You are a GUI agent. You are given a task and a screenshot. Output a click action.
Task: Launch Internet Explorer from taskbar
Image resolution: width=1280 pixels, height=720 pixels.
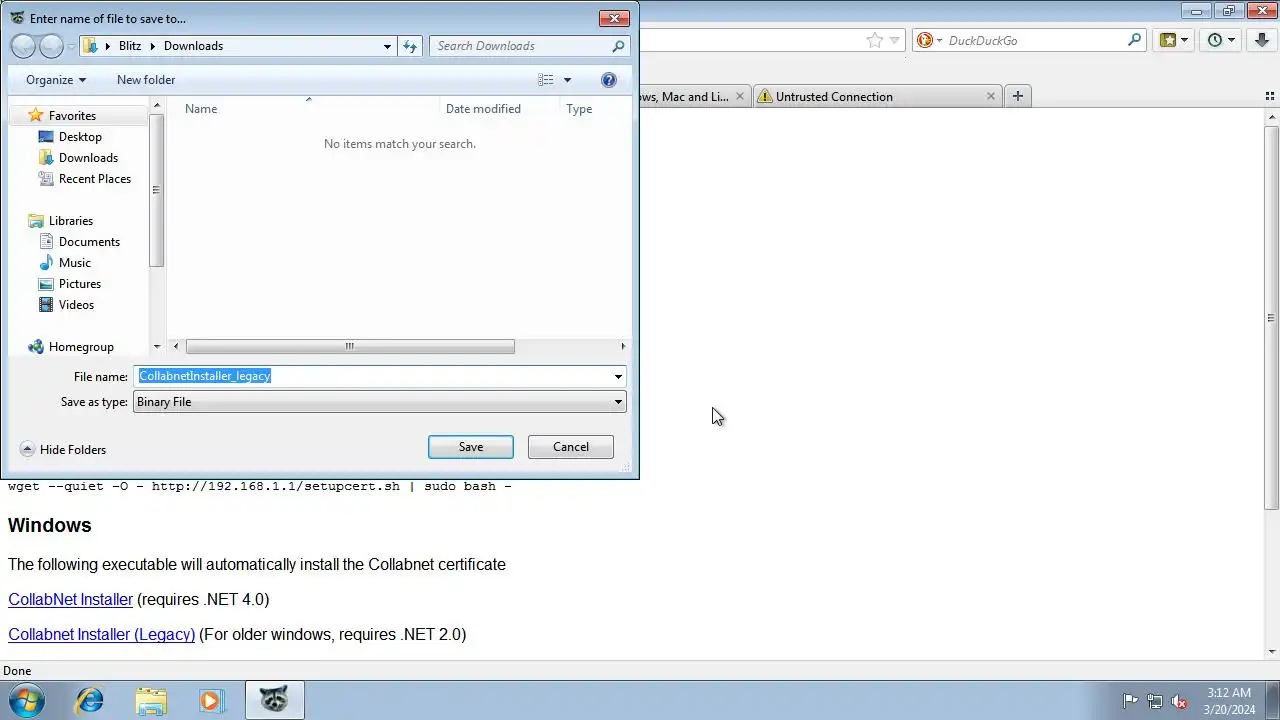pyautogui.click(x=90, y=700)
